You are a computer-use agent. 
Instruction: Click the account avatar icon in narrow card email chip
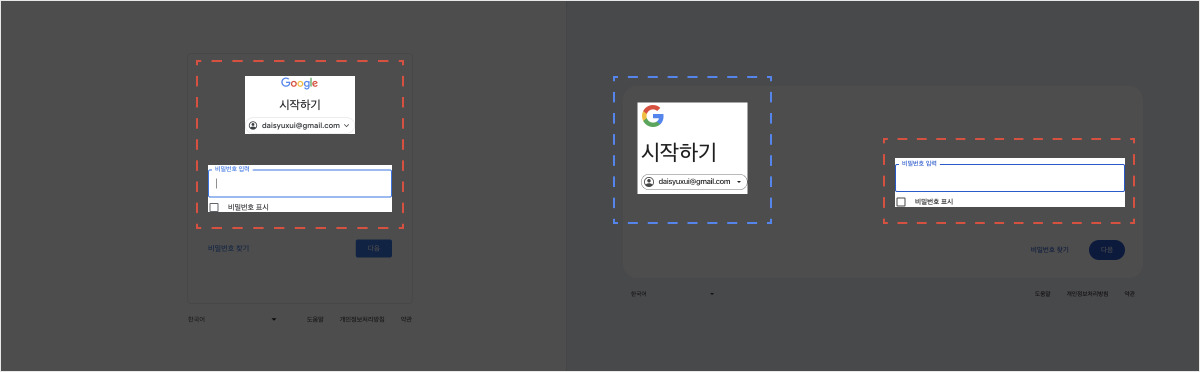(x=253, y=126)
